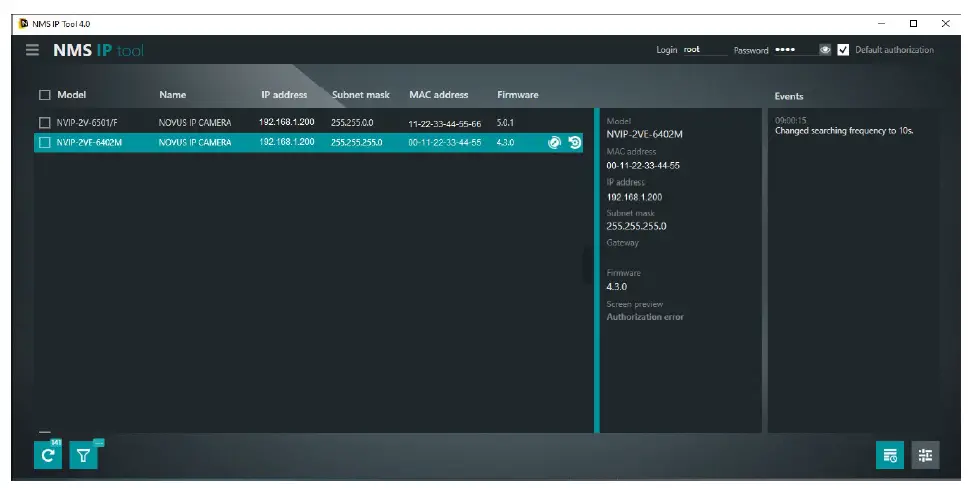
Task: Click Subnet mask value in details panel
Action: point(637,226)
